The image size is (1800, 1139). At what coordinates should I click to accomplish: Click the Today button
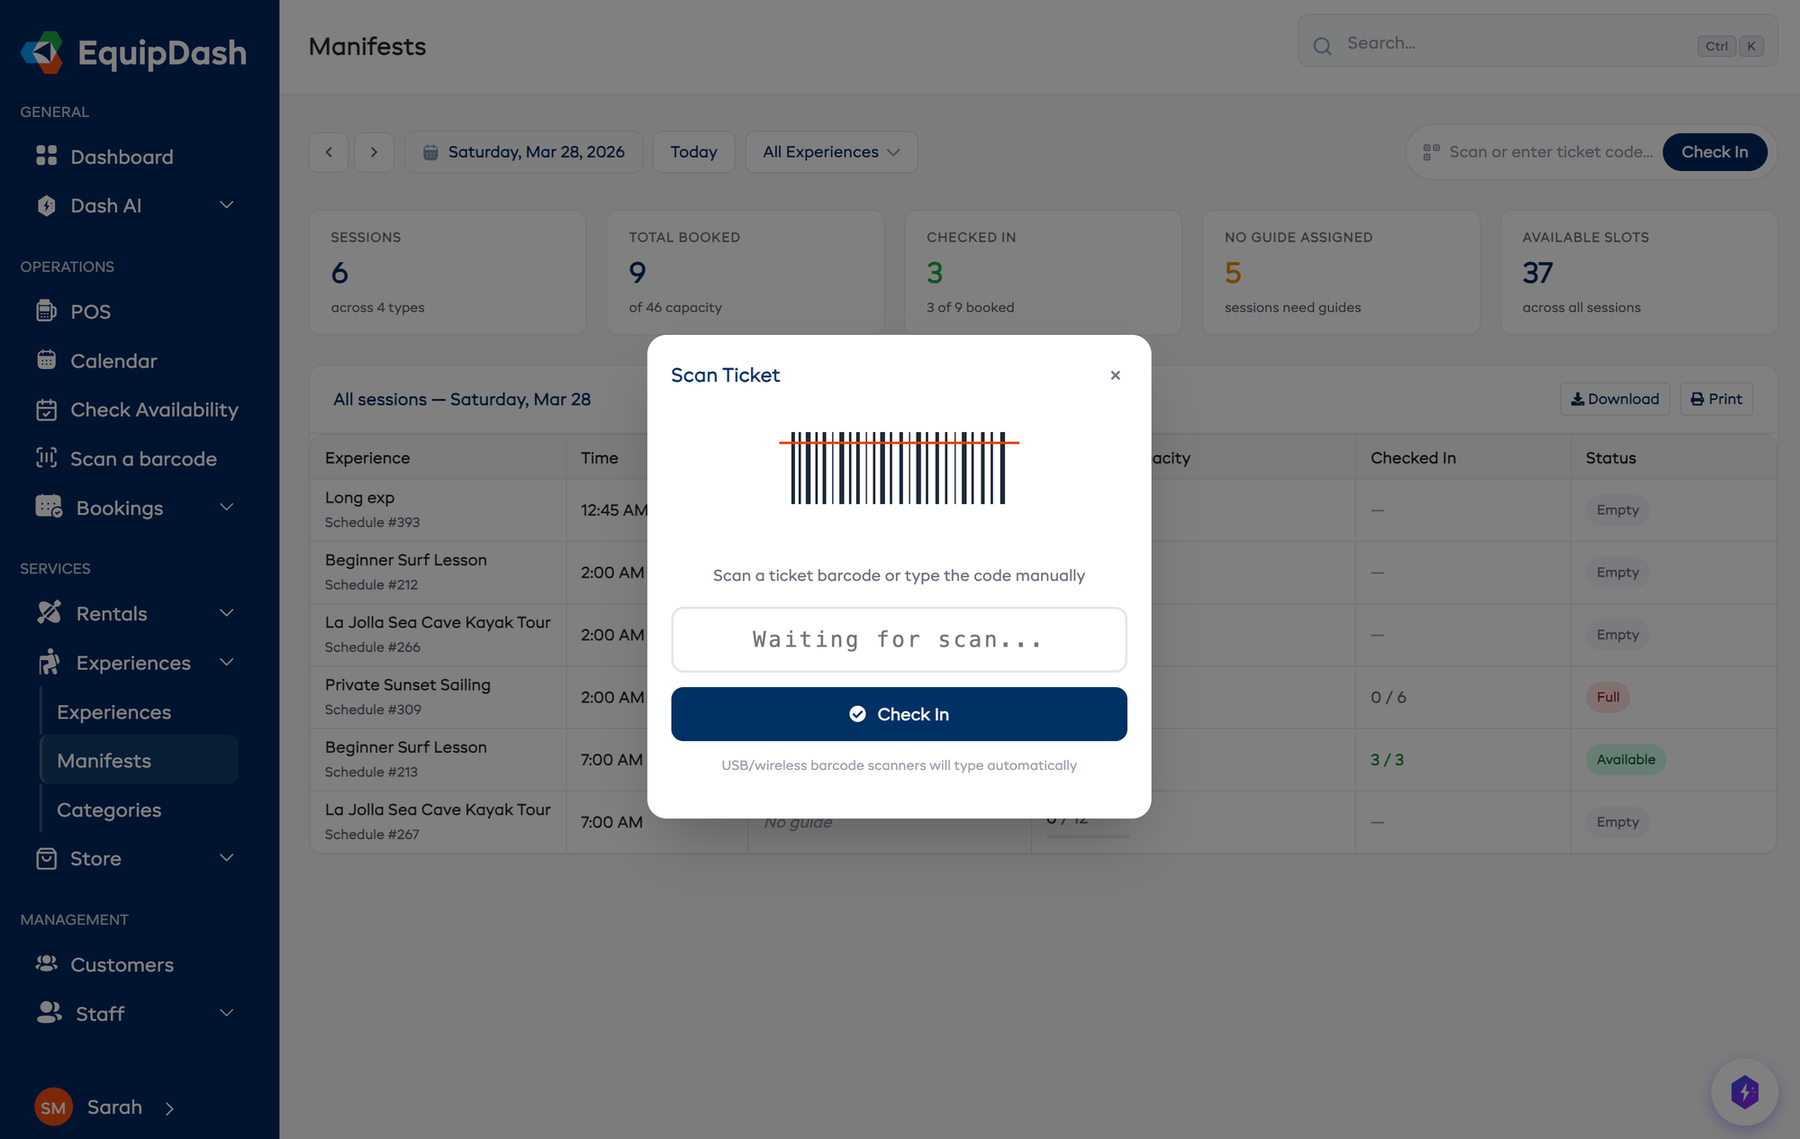tap(693, 152)
